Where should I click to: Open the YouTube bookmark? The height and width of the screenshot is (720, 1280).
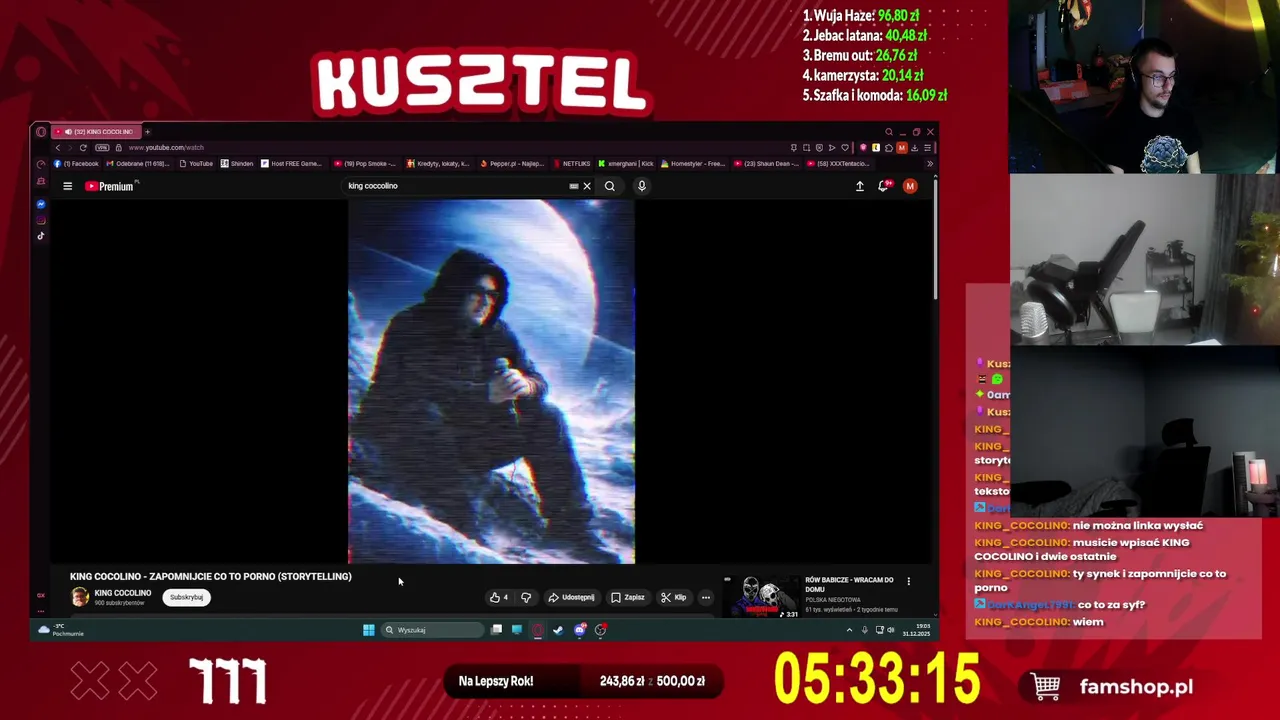point(196,164)
